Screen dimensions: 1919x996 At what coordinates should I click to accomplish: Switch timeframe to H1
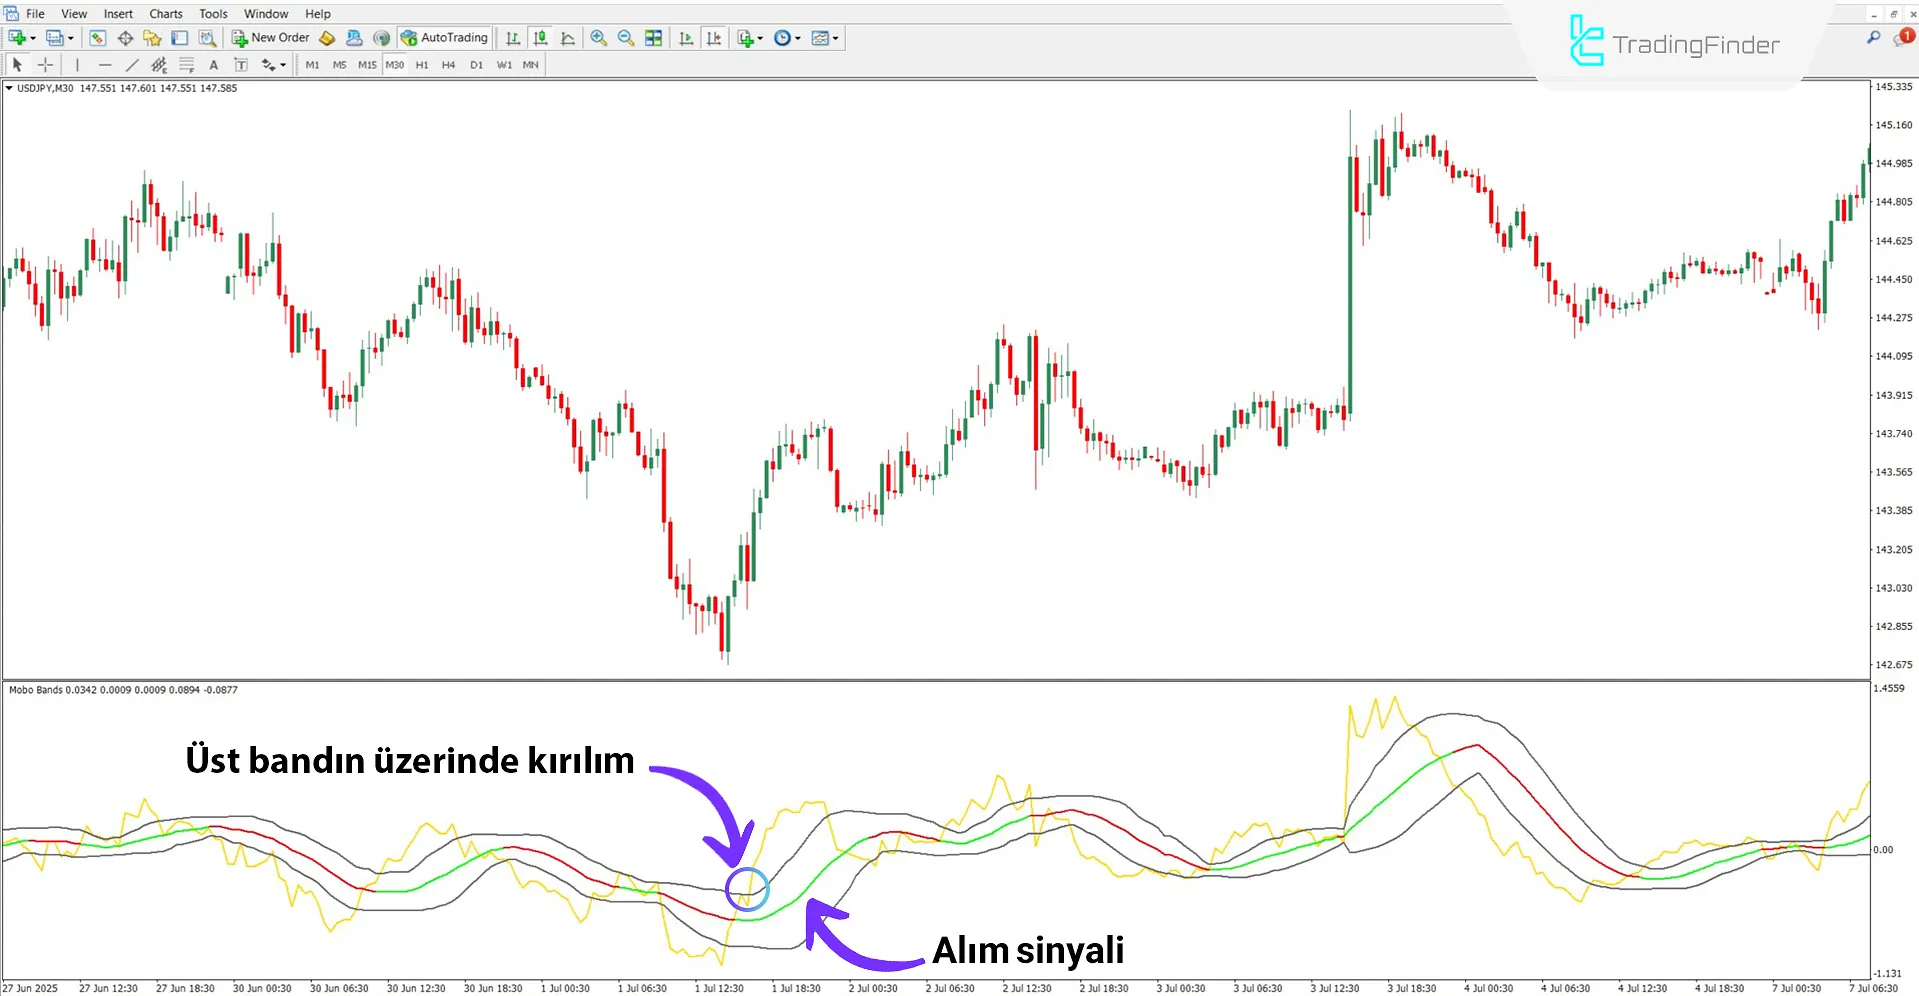(x=421, y=64)
